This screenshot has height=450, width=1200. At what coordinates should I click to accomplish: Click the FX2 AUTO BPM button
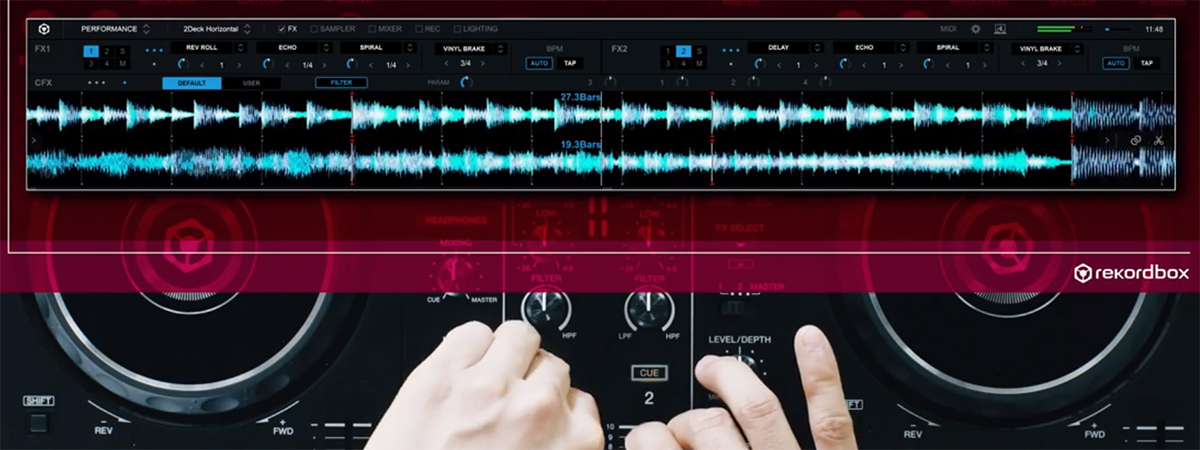(x=1115, y=63)
